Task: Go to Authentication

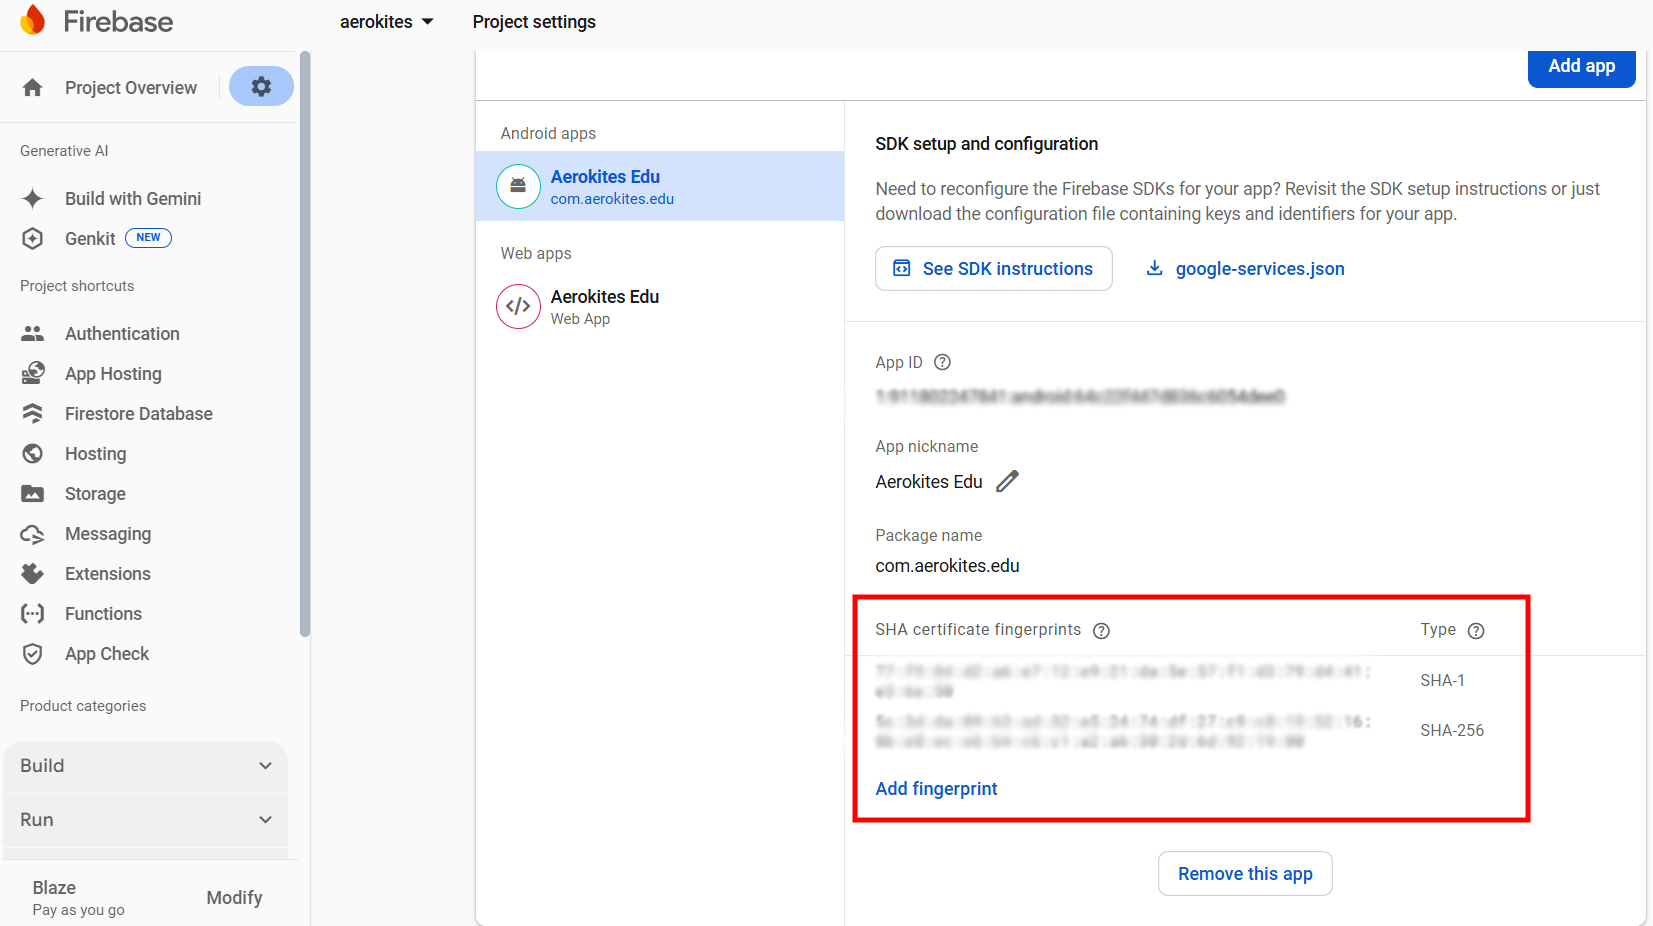Action: pos(122,333)
